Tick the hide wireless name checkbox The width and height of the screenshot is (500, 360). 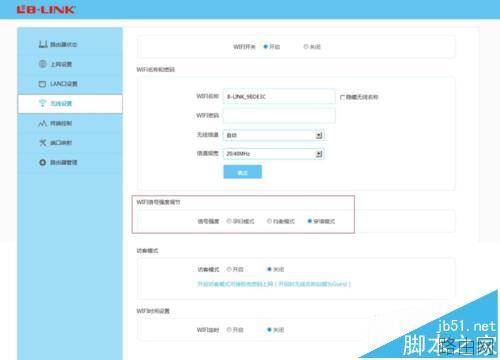point(342,97)
